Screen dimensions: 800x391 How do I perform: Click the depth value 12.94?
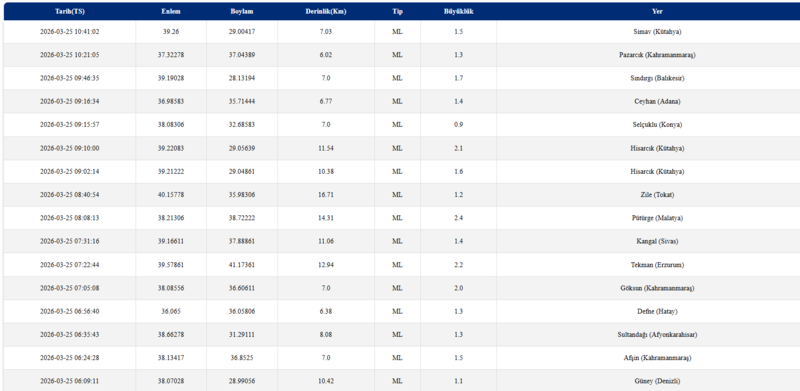coord(326,265)
